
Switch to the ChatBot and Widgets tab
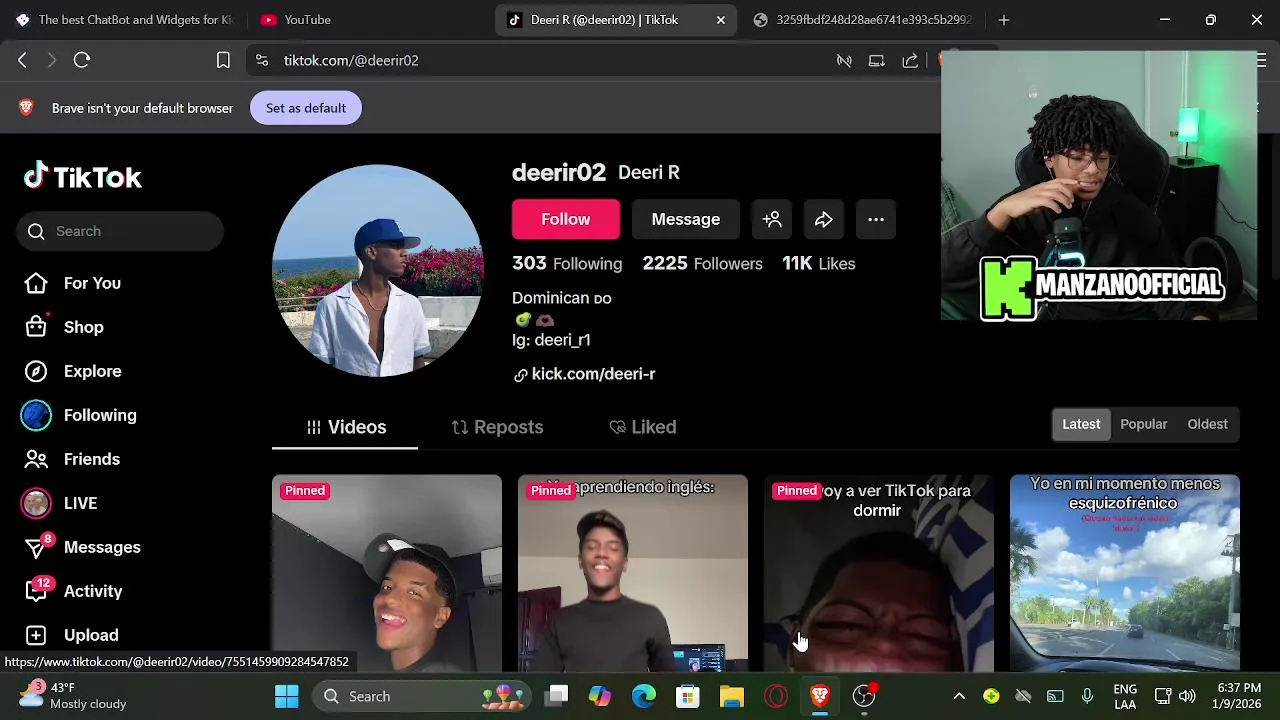[x=124, y=20]
